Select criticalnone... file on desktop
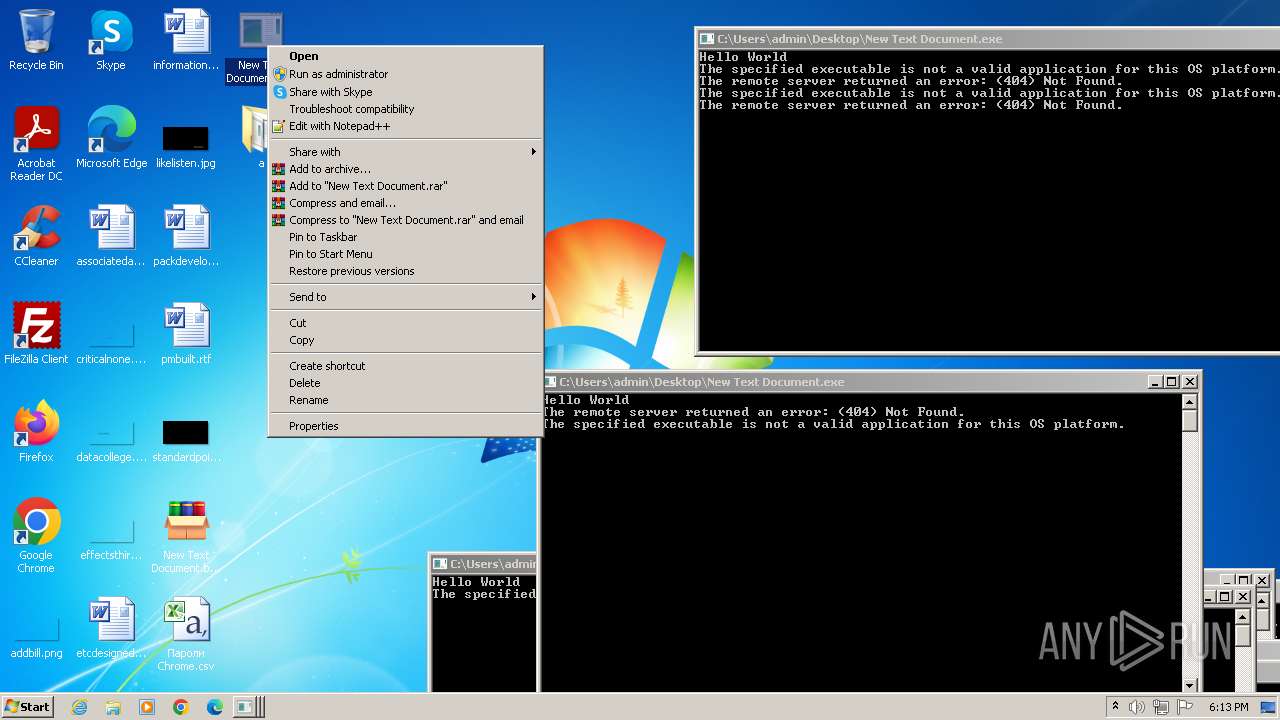This screenshot has height=720, width=1280. (x=111, y=345)
